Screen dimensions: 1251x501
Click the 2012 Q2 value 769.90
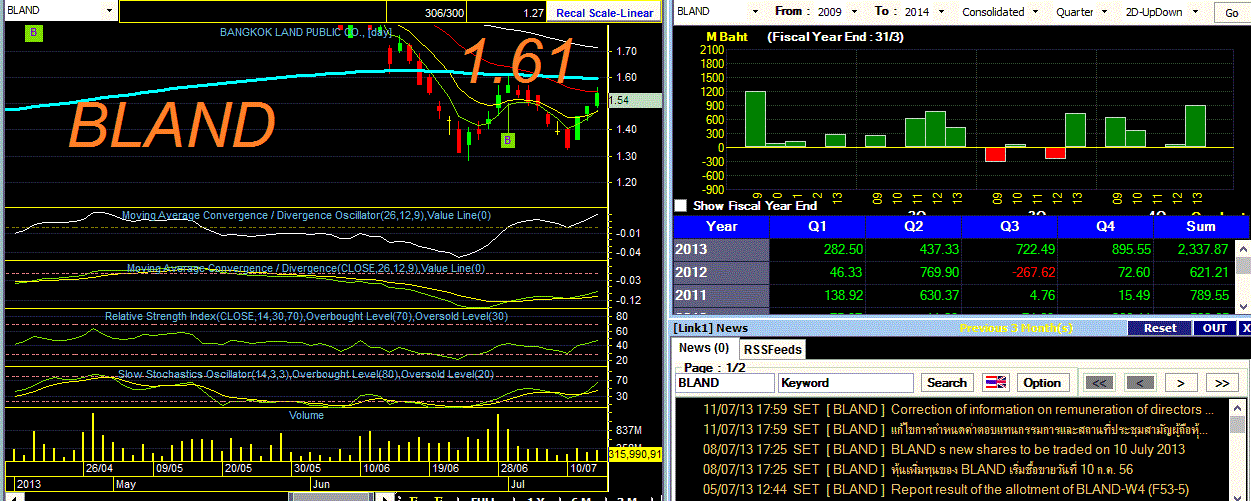pos(937,272)
